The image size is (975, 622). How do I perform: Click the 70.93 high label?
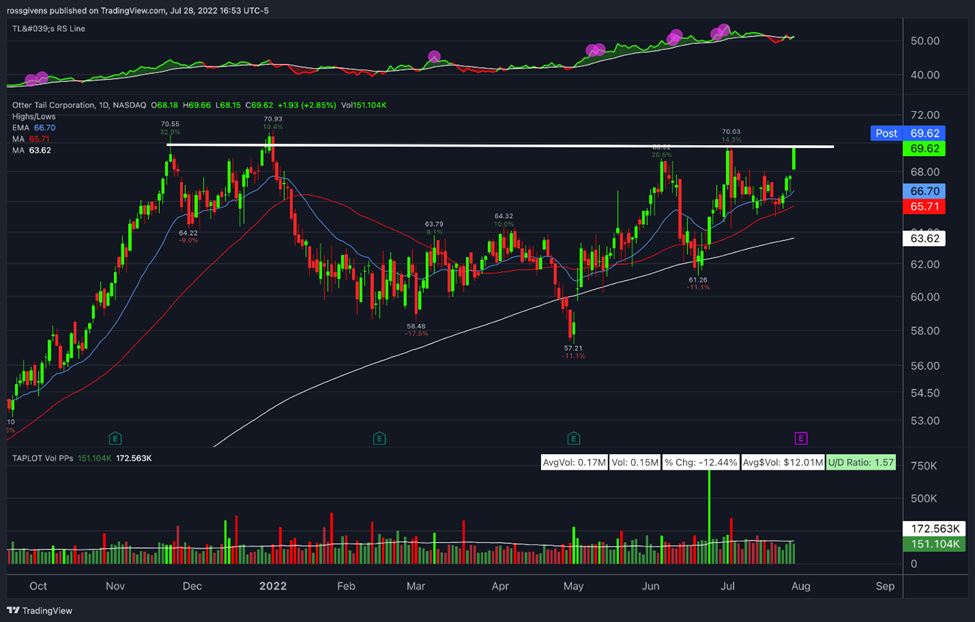[272, 119]
